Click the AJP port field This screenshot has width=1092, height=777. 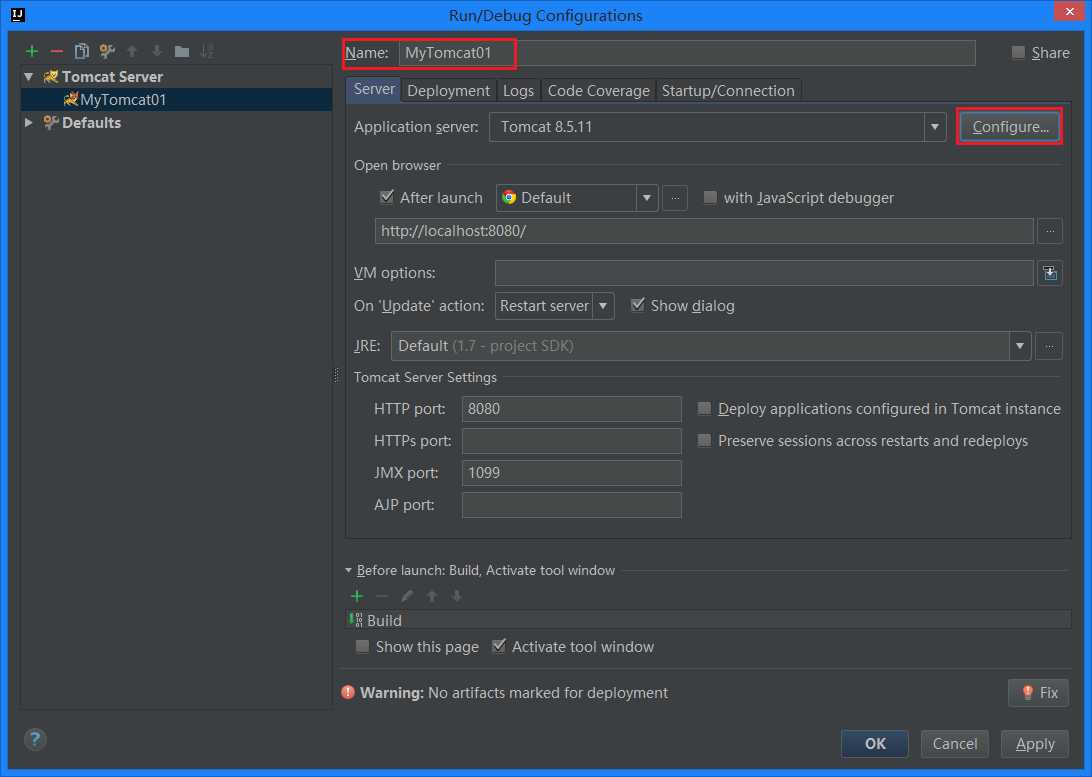[571, 505]
